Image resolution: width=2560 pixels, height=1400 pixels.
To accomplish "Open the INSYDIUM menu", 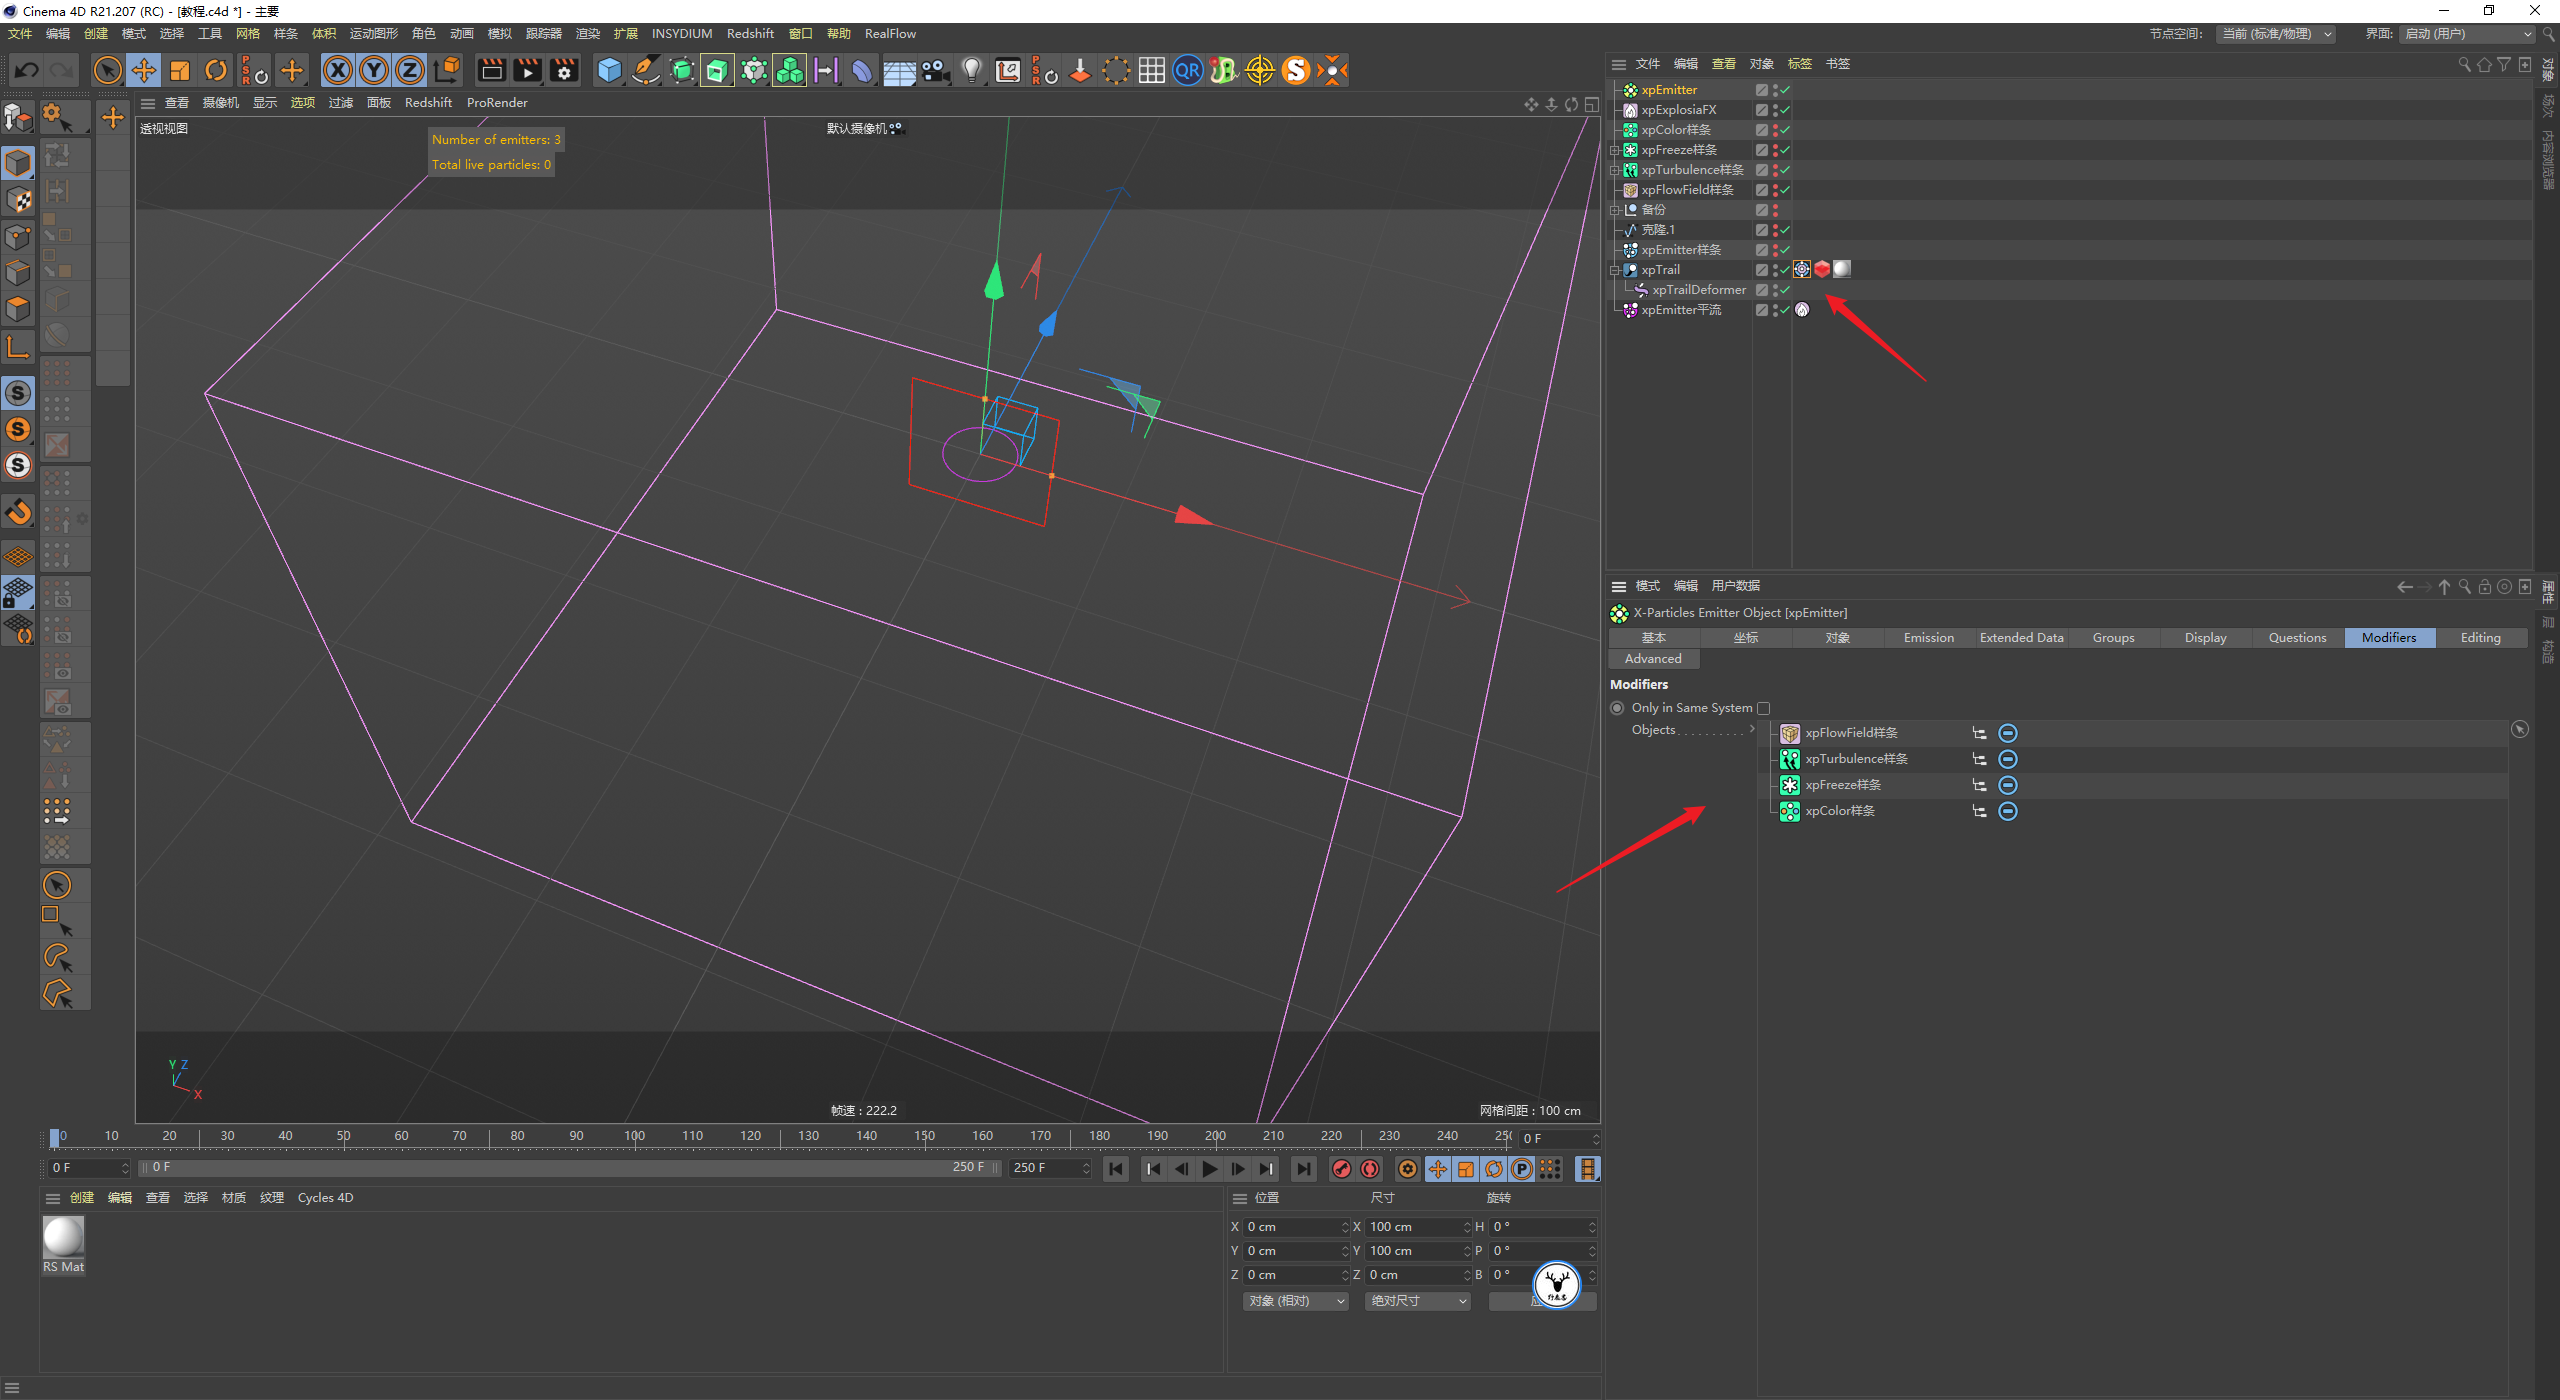I will click(x=681, y=34).
